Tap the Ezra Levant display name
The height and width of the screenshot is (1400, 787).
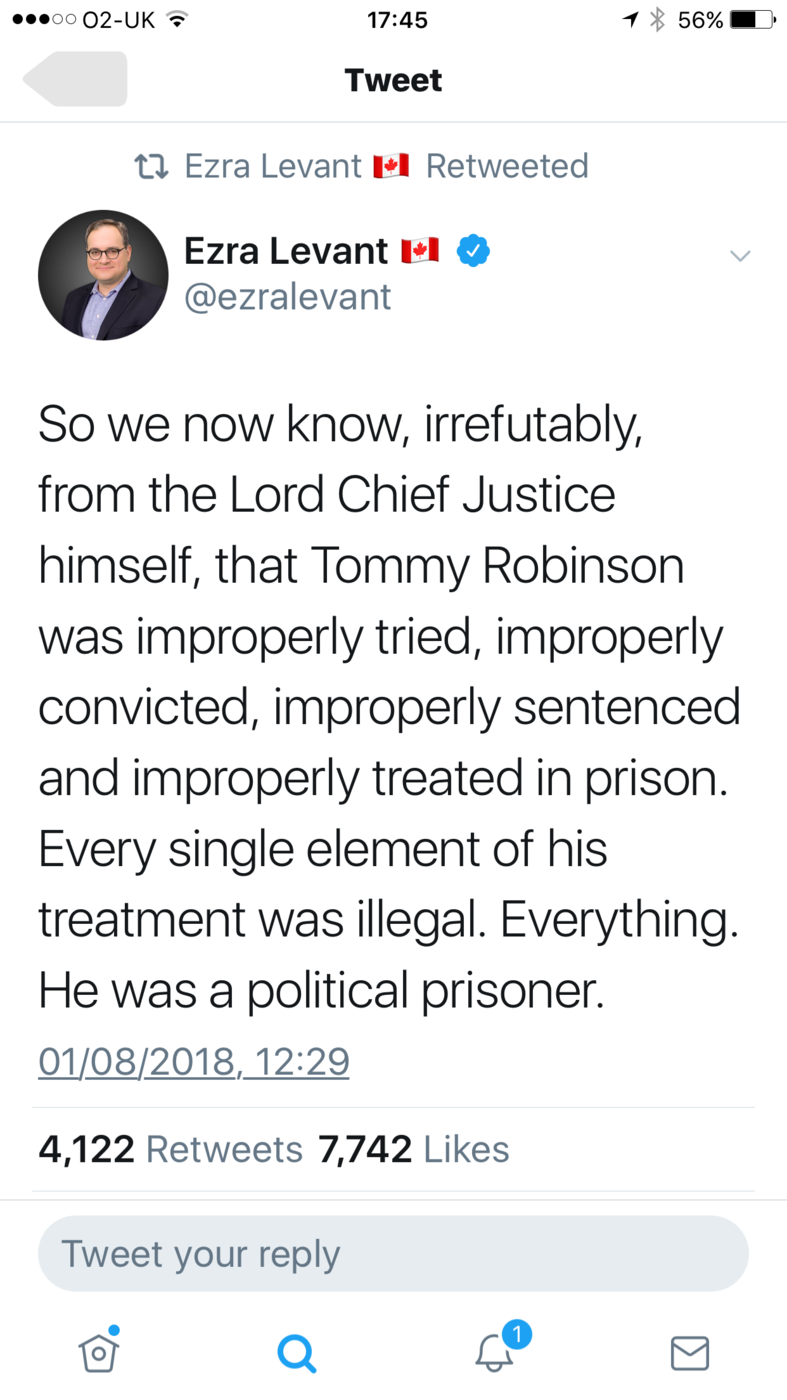tap(286, 251)
